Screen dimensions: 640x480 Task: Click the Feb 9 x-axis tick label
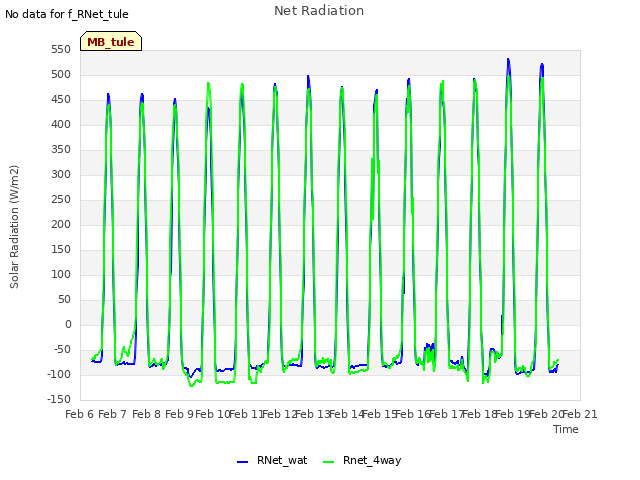179,414
